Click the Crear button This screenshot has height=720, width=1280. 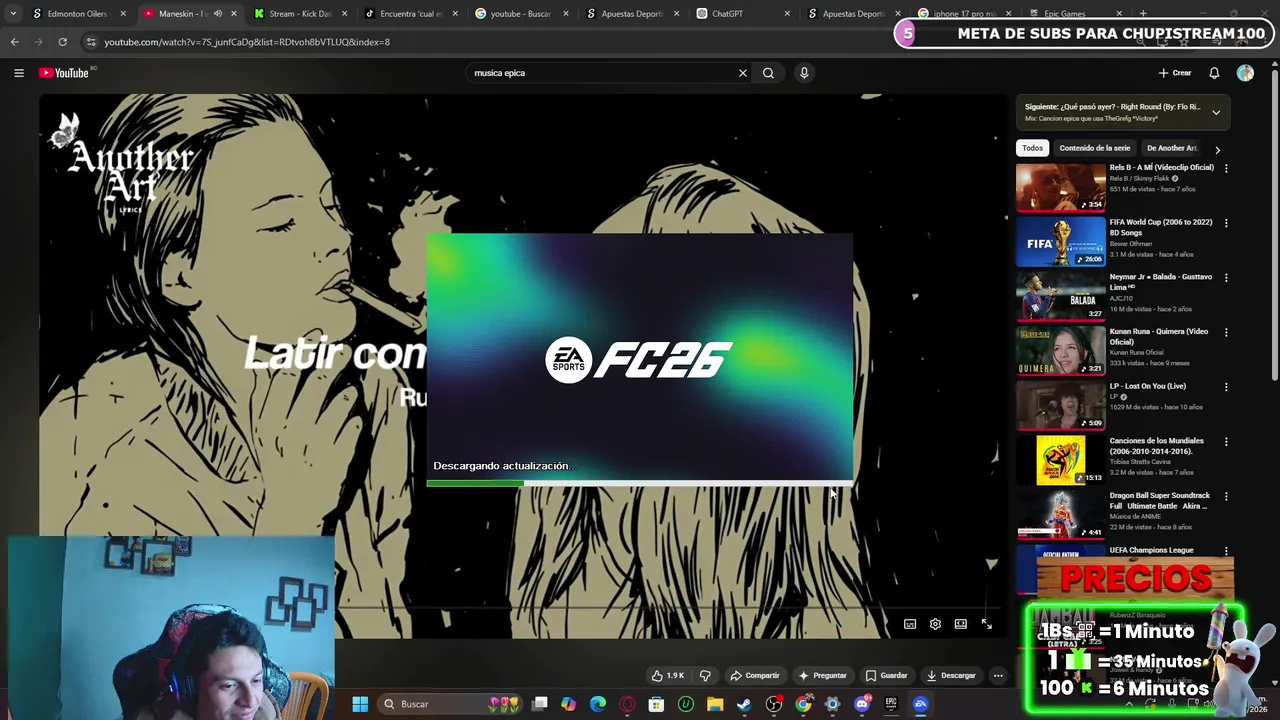(x=1175, y=73)
